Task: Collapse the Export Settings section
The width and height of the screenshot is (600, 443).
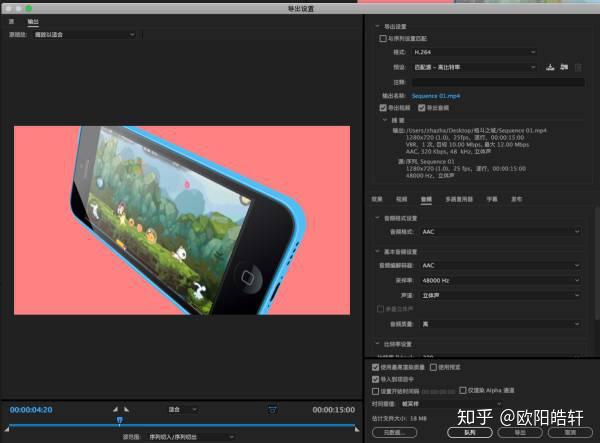Action: [377, 26]
